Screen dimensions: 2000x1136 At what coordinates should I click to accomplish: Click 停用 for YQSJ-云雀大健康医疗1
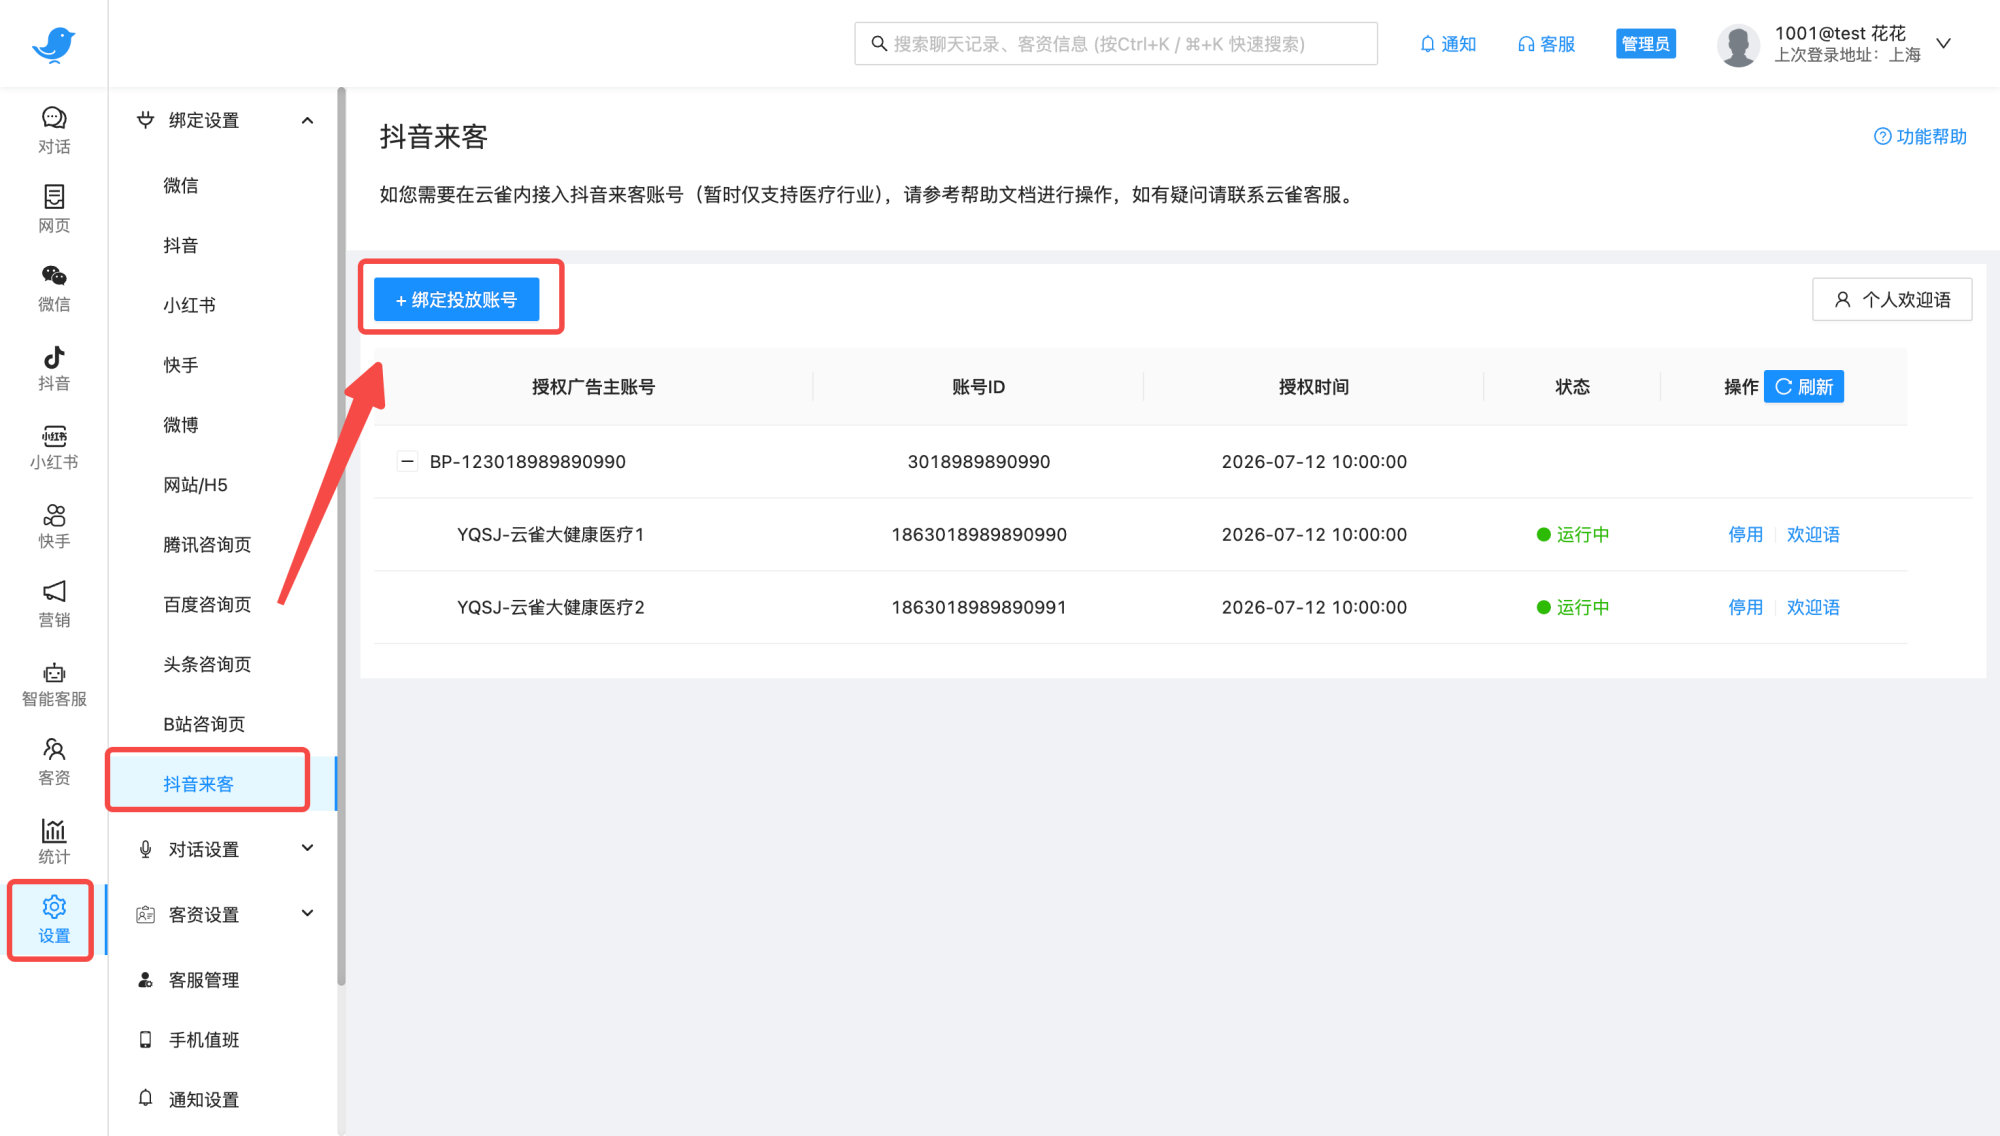click(x=1746, y=534)
